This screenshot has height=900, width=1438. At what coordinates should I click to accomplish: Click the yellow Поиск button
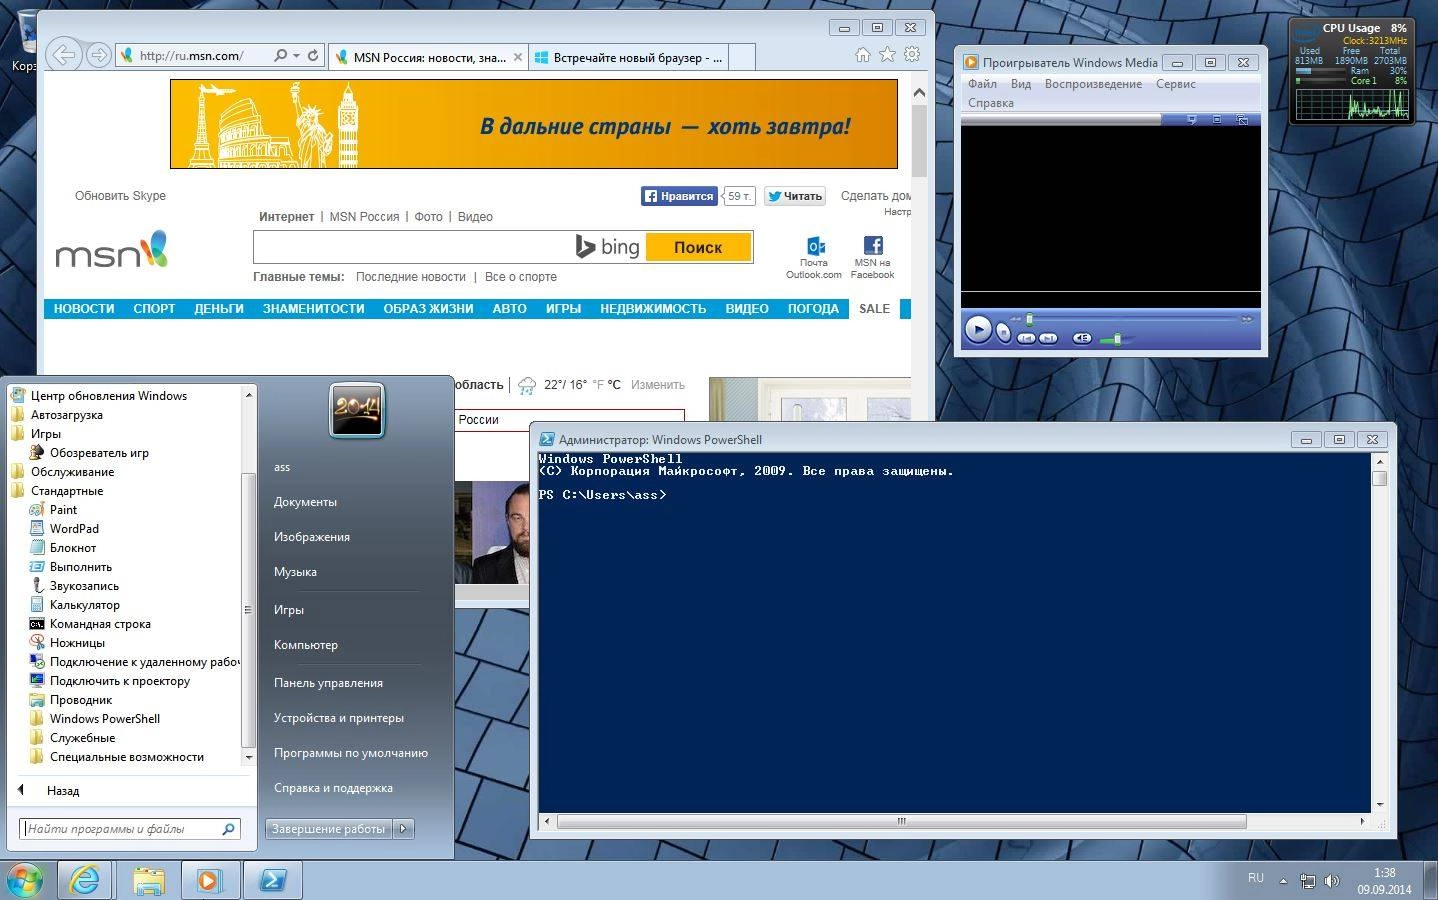(x=698, y=247)
